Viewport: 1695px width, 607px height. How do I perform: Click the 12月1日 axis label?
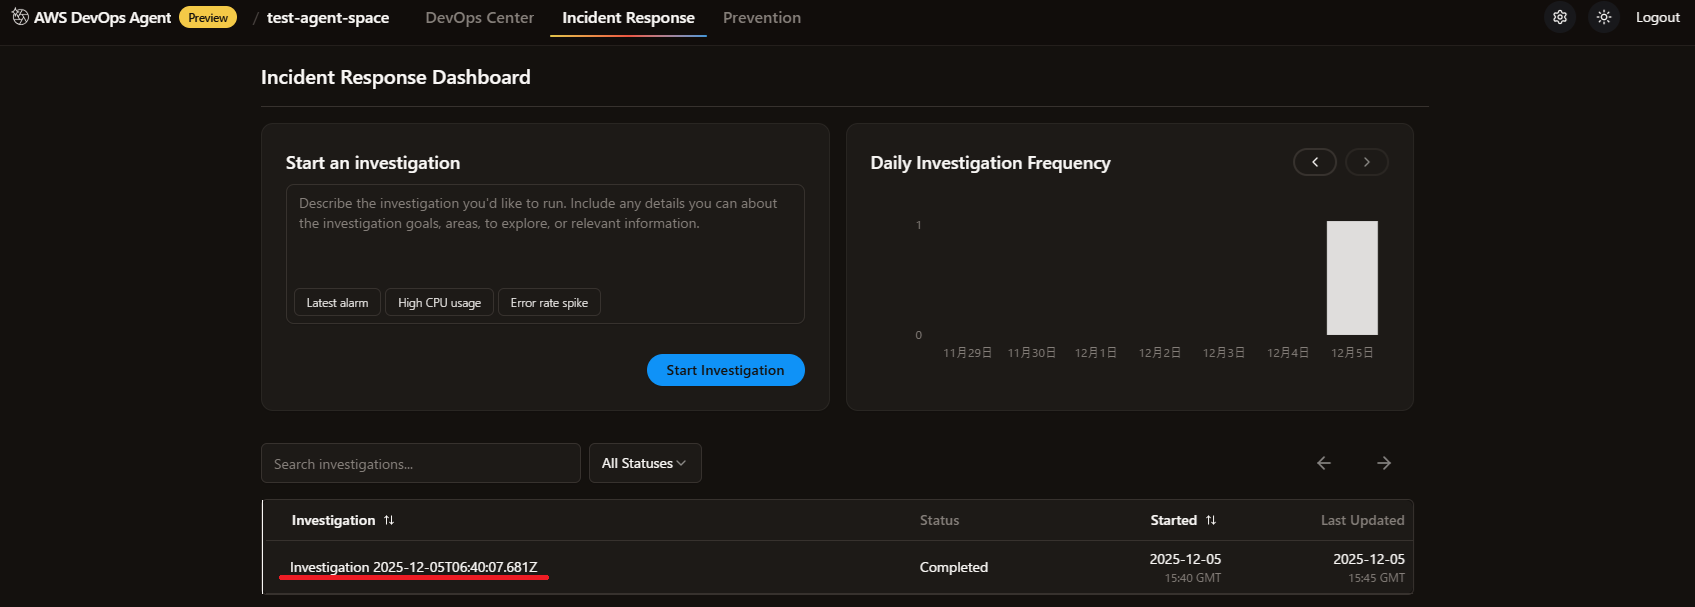coord(1096,353)
